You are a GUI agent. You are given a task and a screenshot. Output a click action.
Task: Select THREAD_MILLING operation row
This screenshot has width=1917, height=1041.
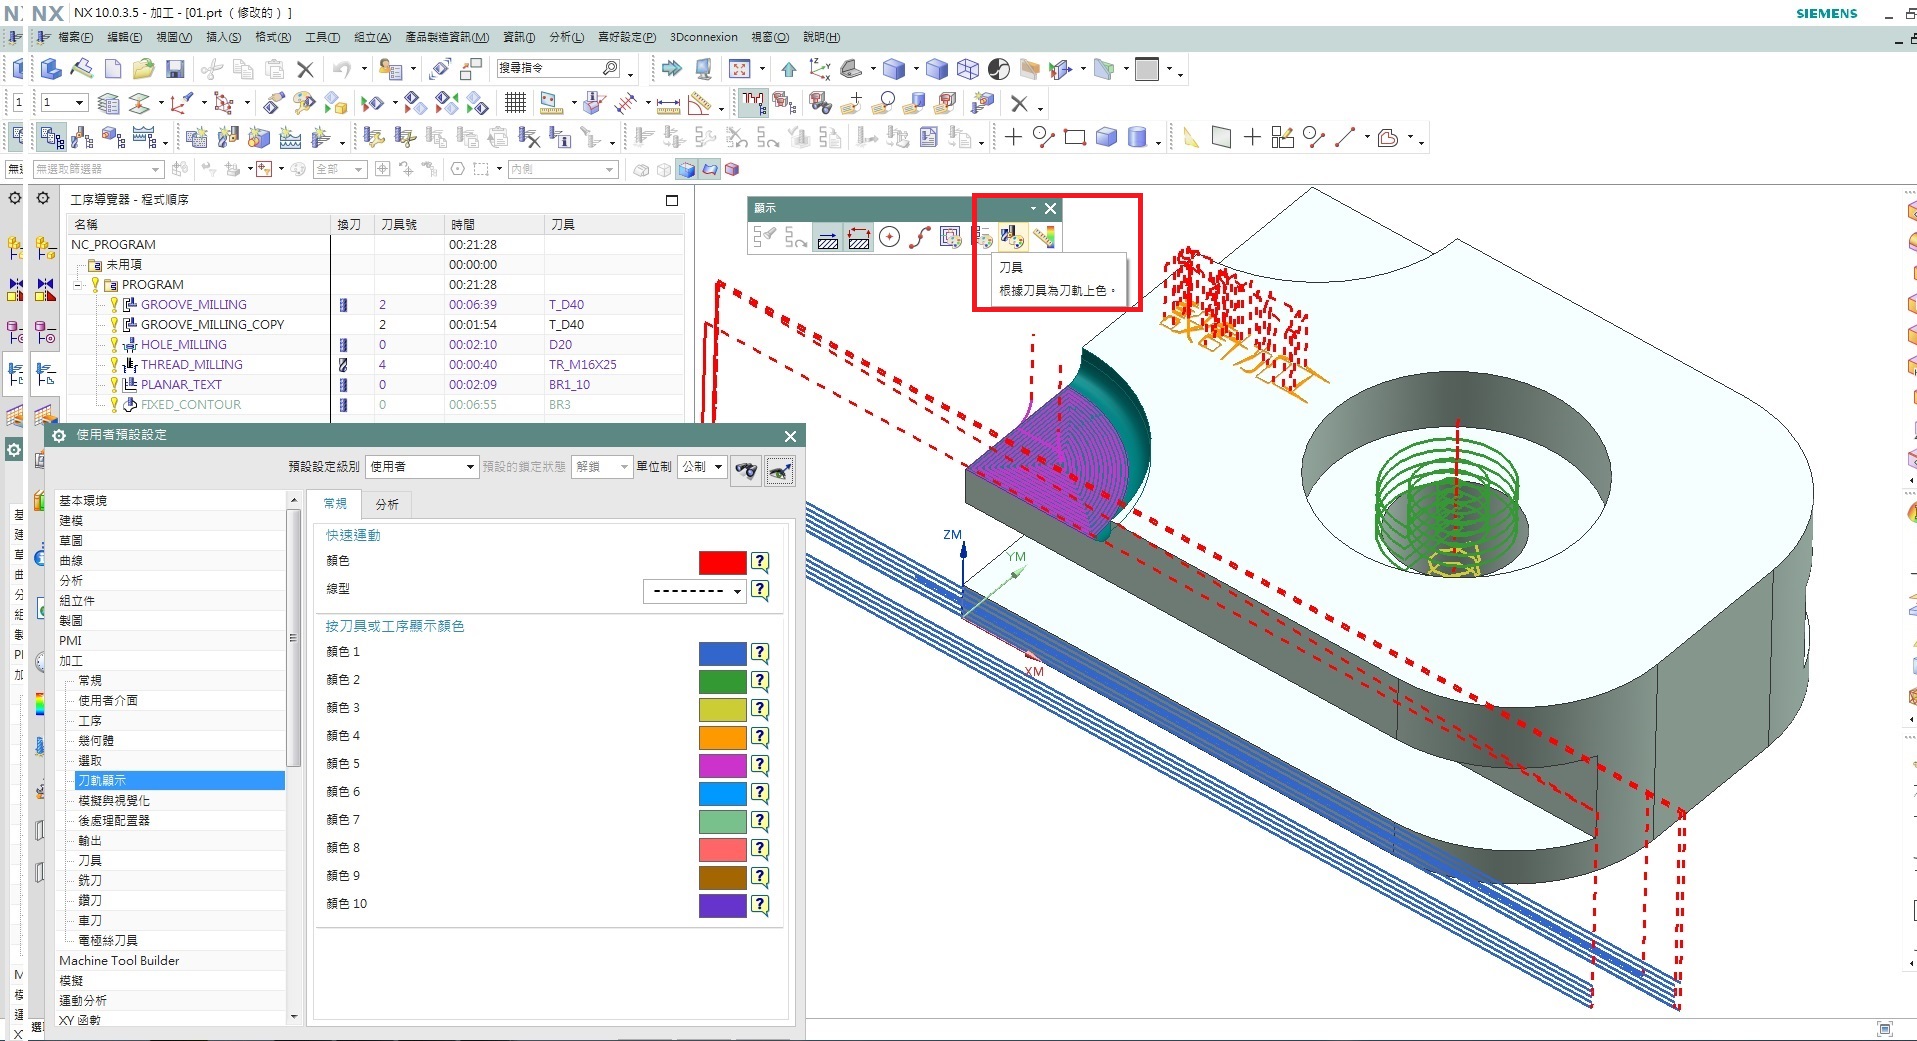(375, 365)
